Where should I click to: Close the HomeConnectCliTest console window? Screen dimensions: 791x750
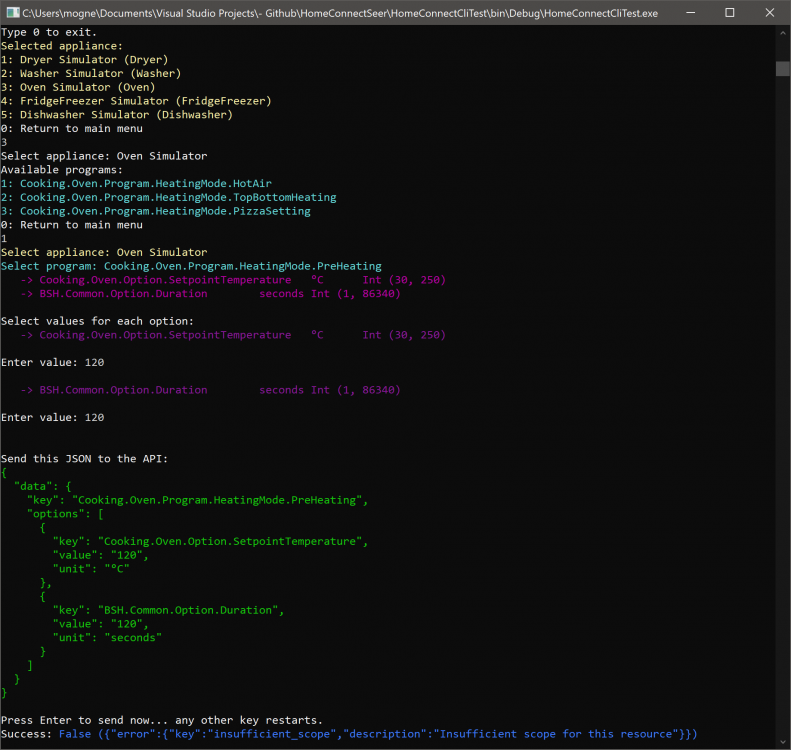click(770, 13)
